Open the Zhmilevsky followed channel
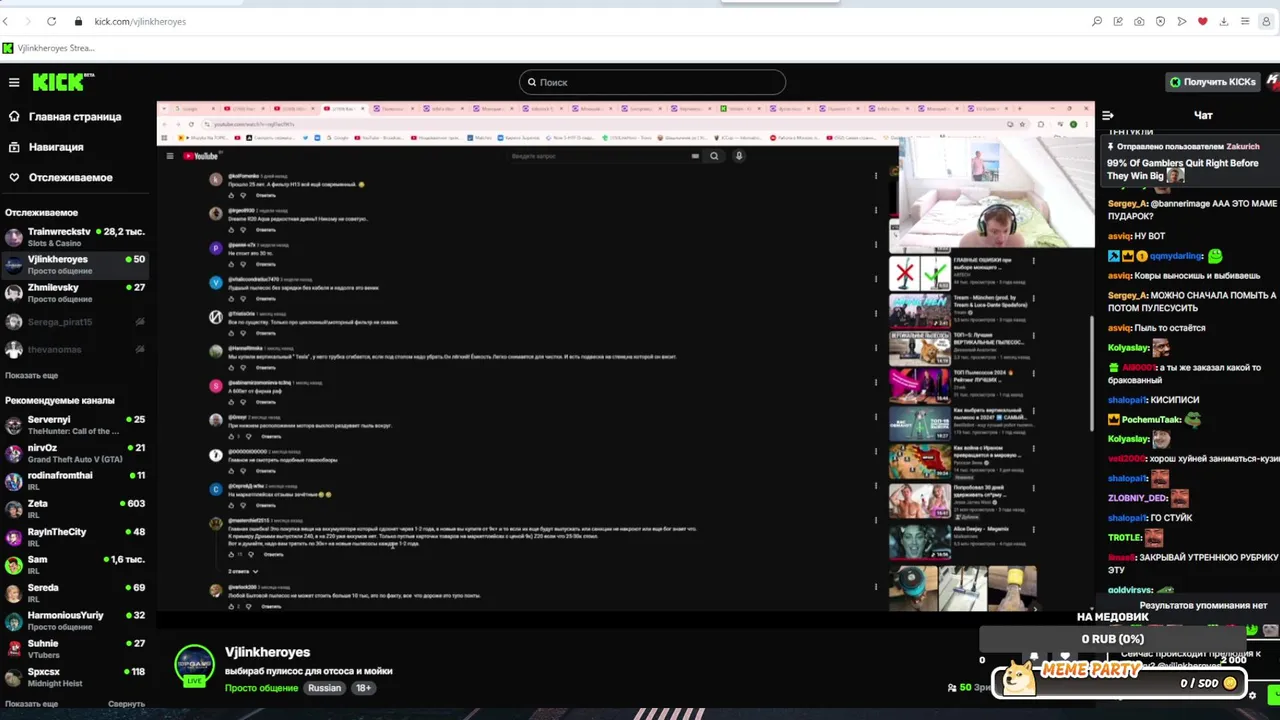Viewport: 1280px width, 720px height. click(x=75, y=293)
